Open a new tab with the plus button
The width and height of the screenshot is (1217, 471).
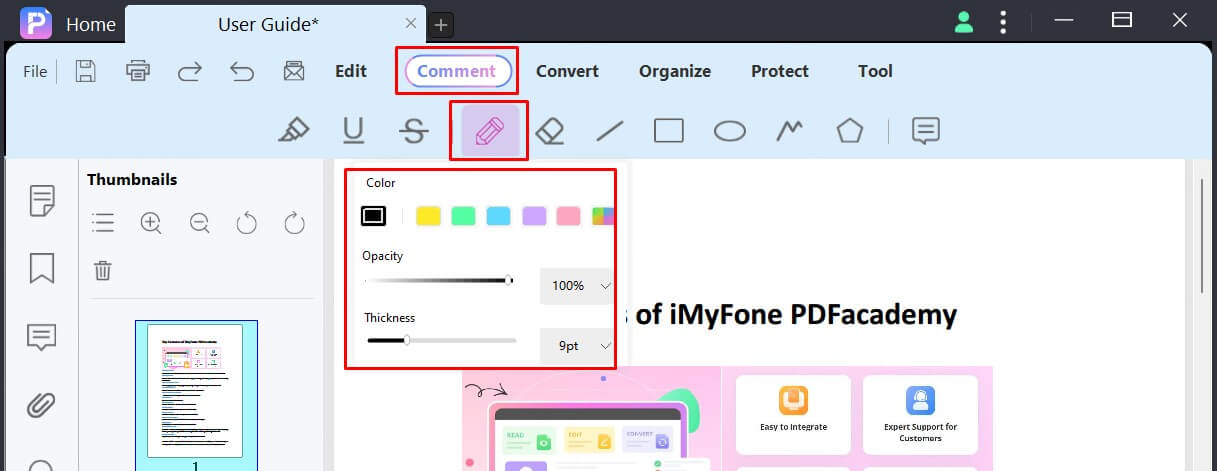pyautogui.click(x=442, y=25)
